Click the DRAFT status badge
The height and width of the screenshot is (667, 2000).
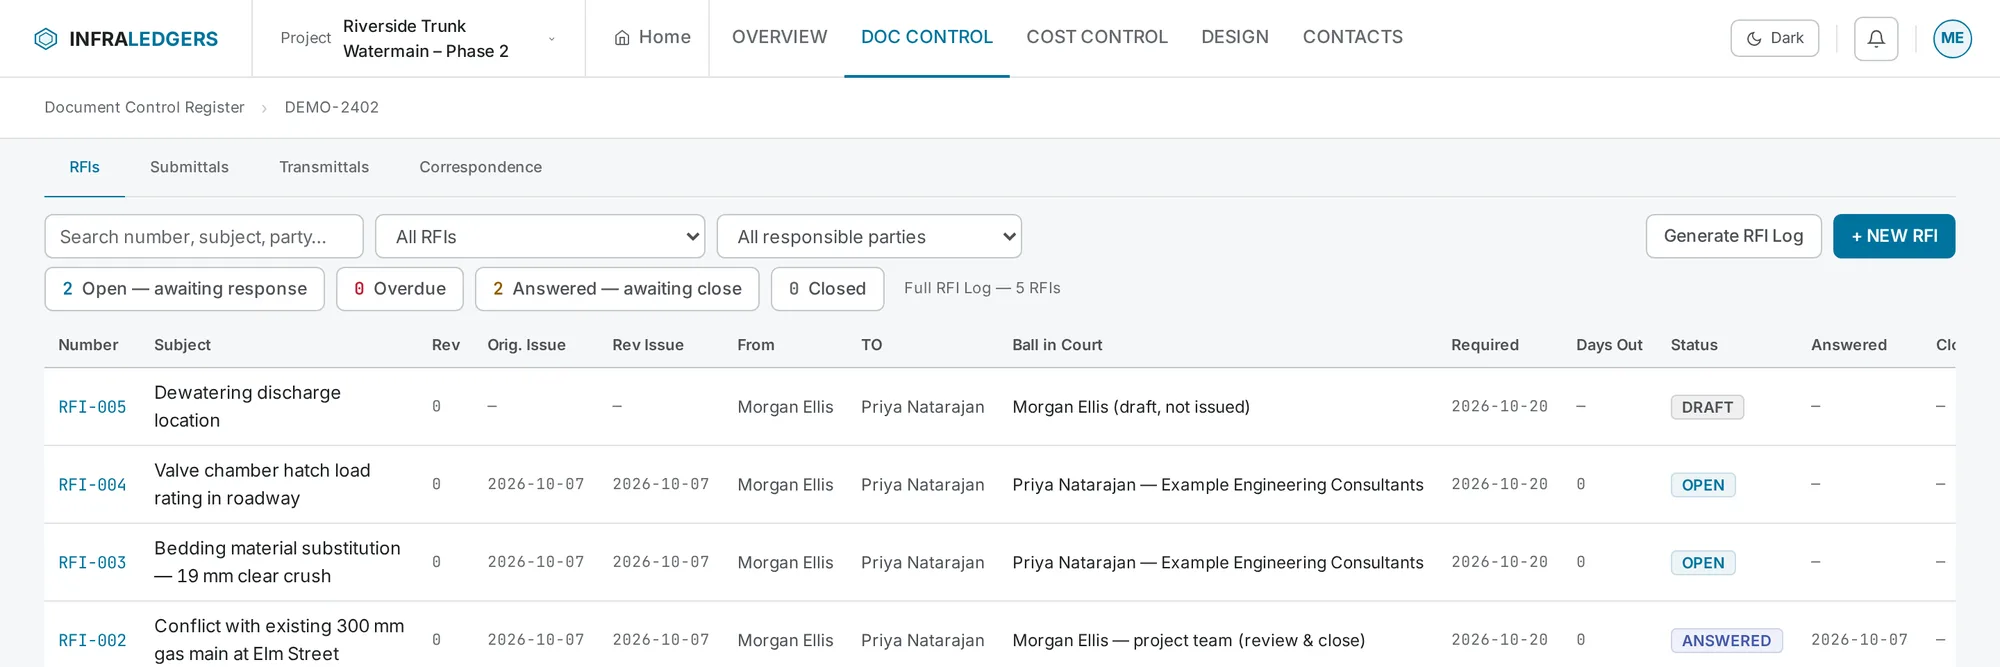click(x=1707, y=407)
